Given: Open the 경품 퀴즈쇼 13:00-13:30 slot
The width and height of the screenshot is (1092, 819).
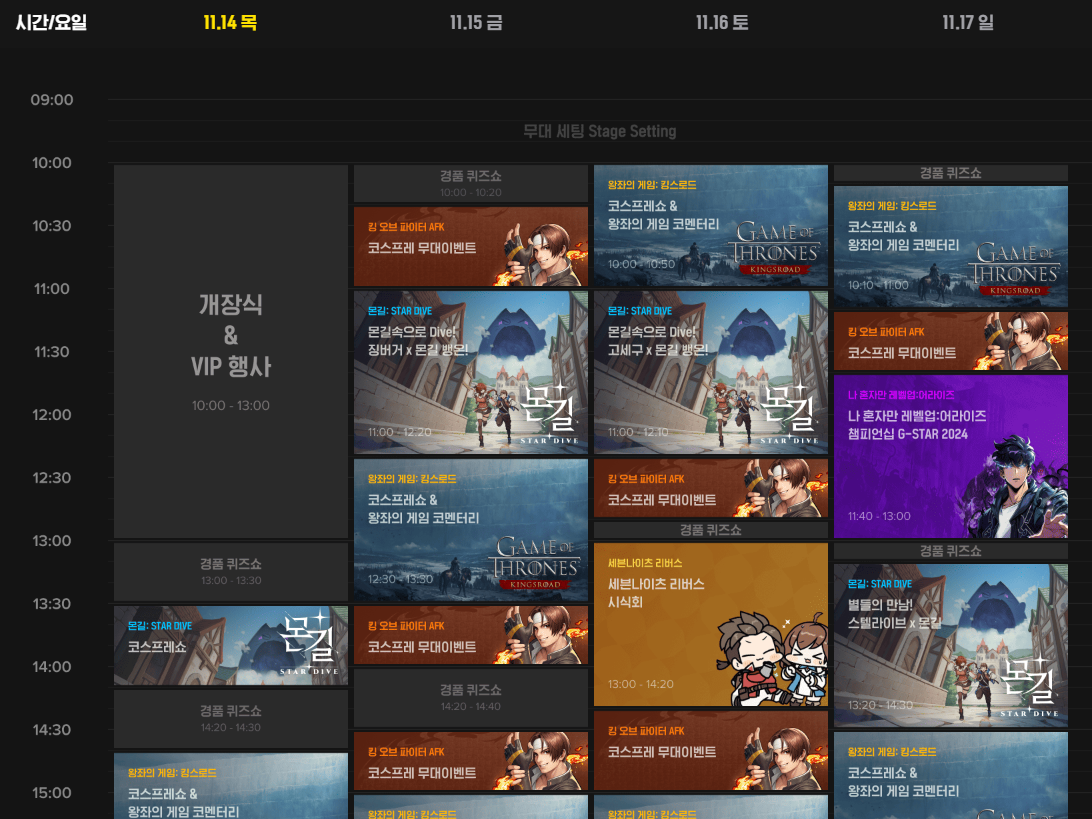Looking at the screenshot, I should click(x=231, y=572).
